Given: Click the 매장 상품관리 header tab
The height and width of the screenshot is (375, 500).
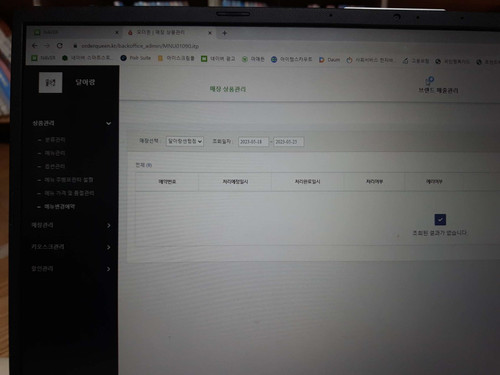Looking at the screenshot, I should (228, 89).
